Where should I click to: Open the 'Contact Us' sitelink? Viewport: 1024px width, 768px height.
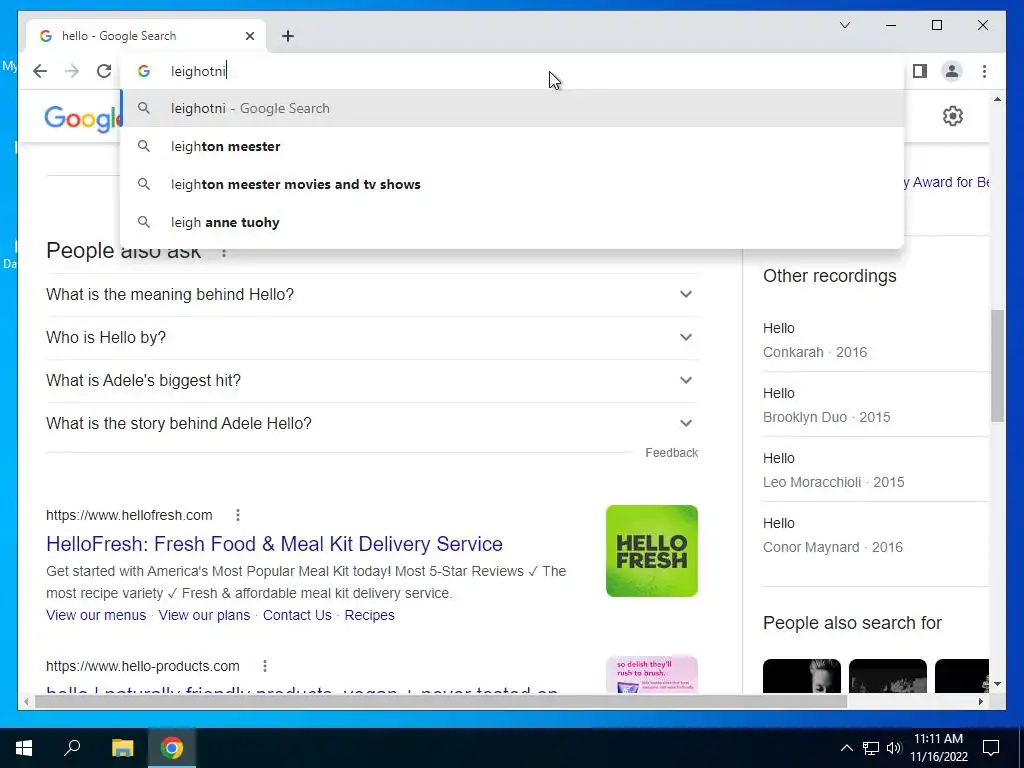(x=297, y=615)
